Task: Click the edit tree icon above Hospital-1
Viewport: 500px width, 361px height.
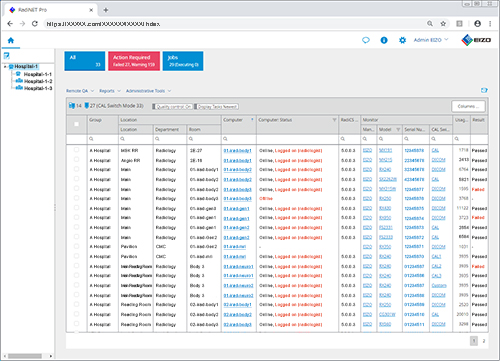Action: [6, 56]
